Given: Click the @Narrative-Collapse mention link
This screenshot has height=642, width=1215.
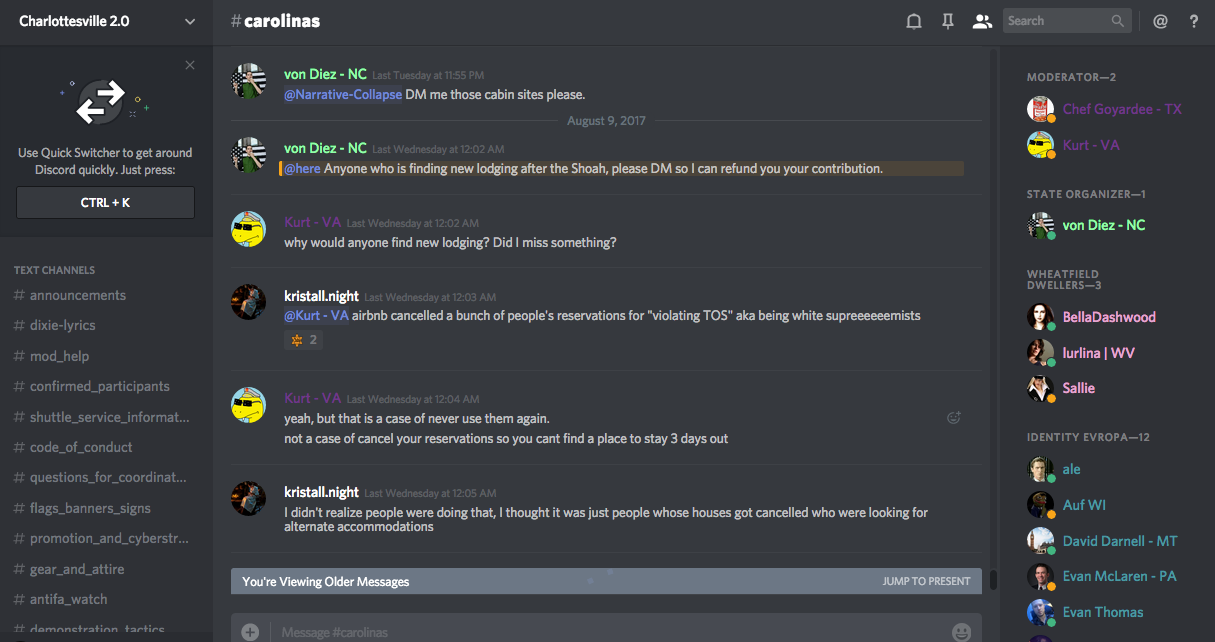Looking at the screenshot, I should click(343, 94).
